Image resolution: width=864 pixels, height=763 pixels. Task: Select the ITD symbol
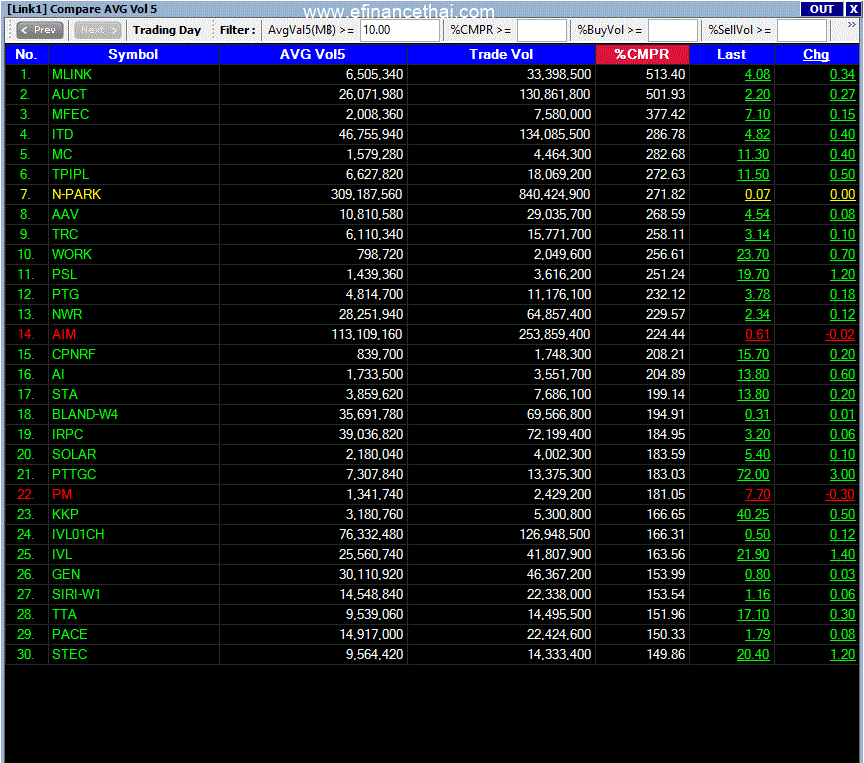coord(62,134)
